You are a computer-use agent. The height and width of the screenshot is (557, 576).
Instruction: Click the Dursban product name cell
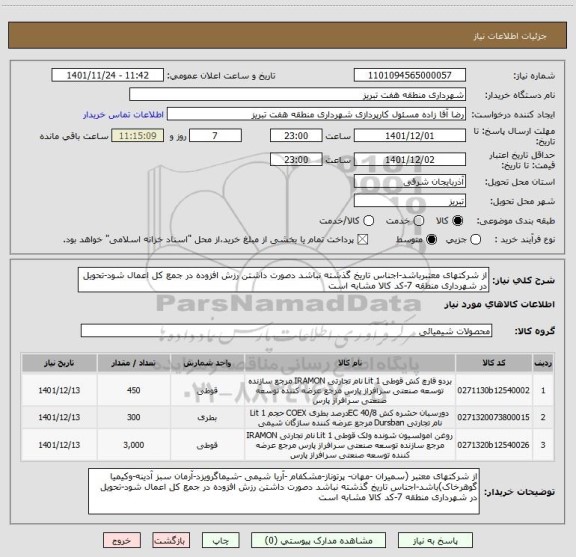pos(350,418)
